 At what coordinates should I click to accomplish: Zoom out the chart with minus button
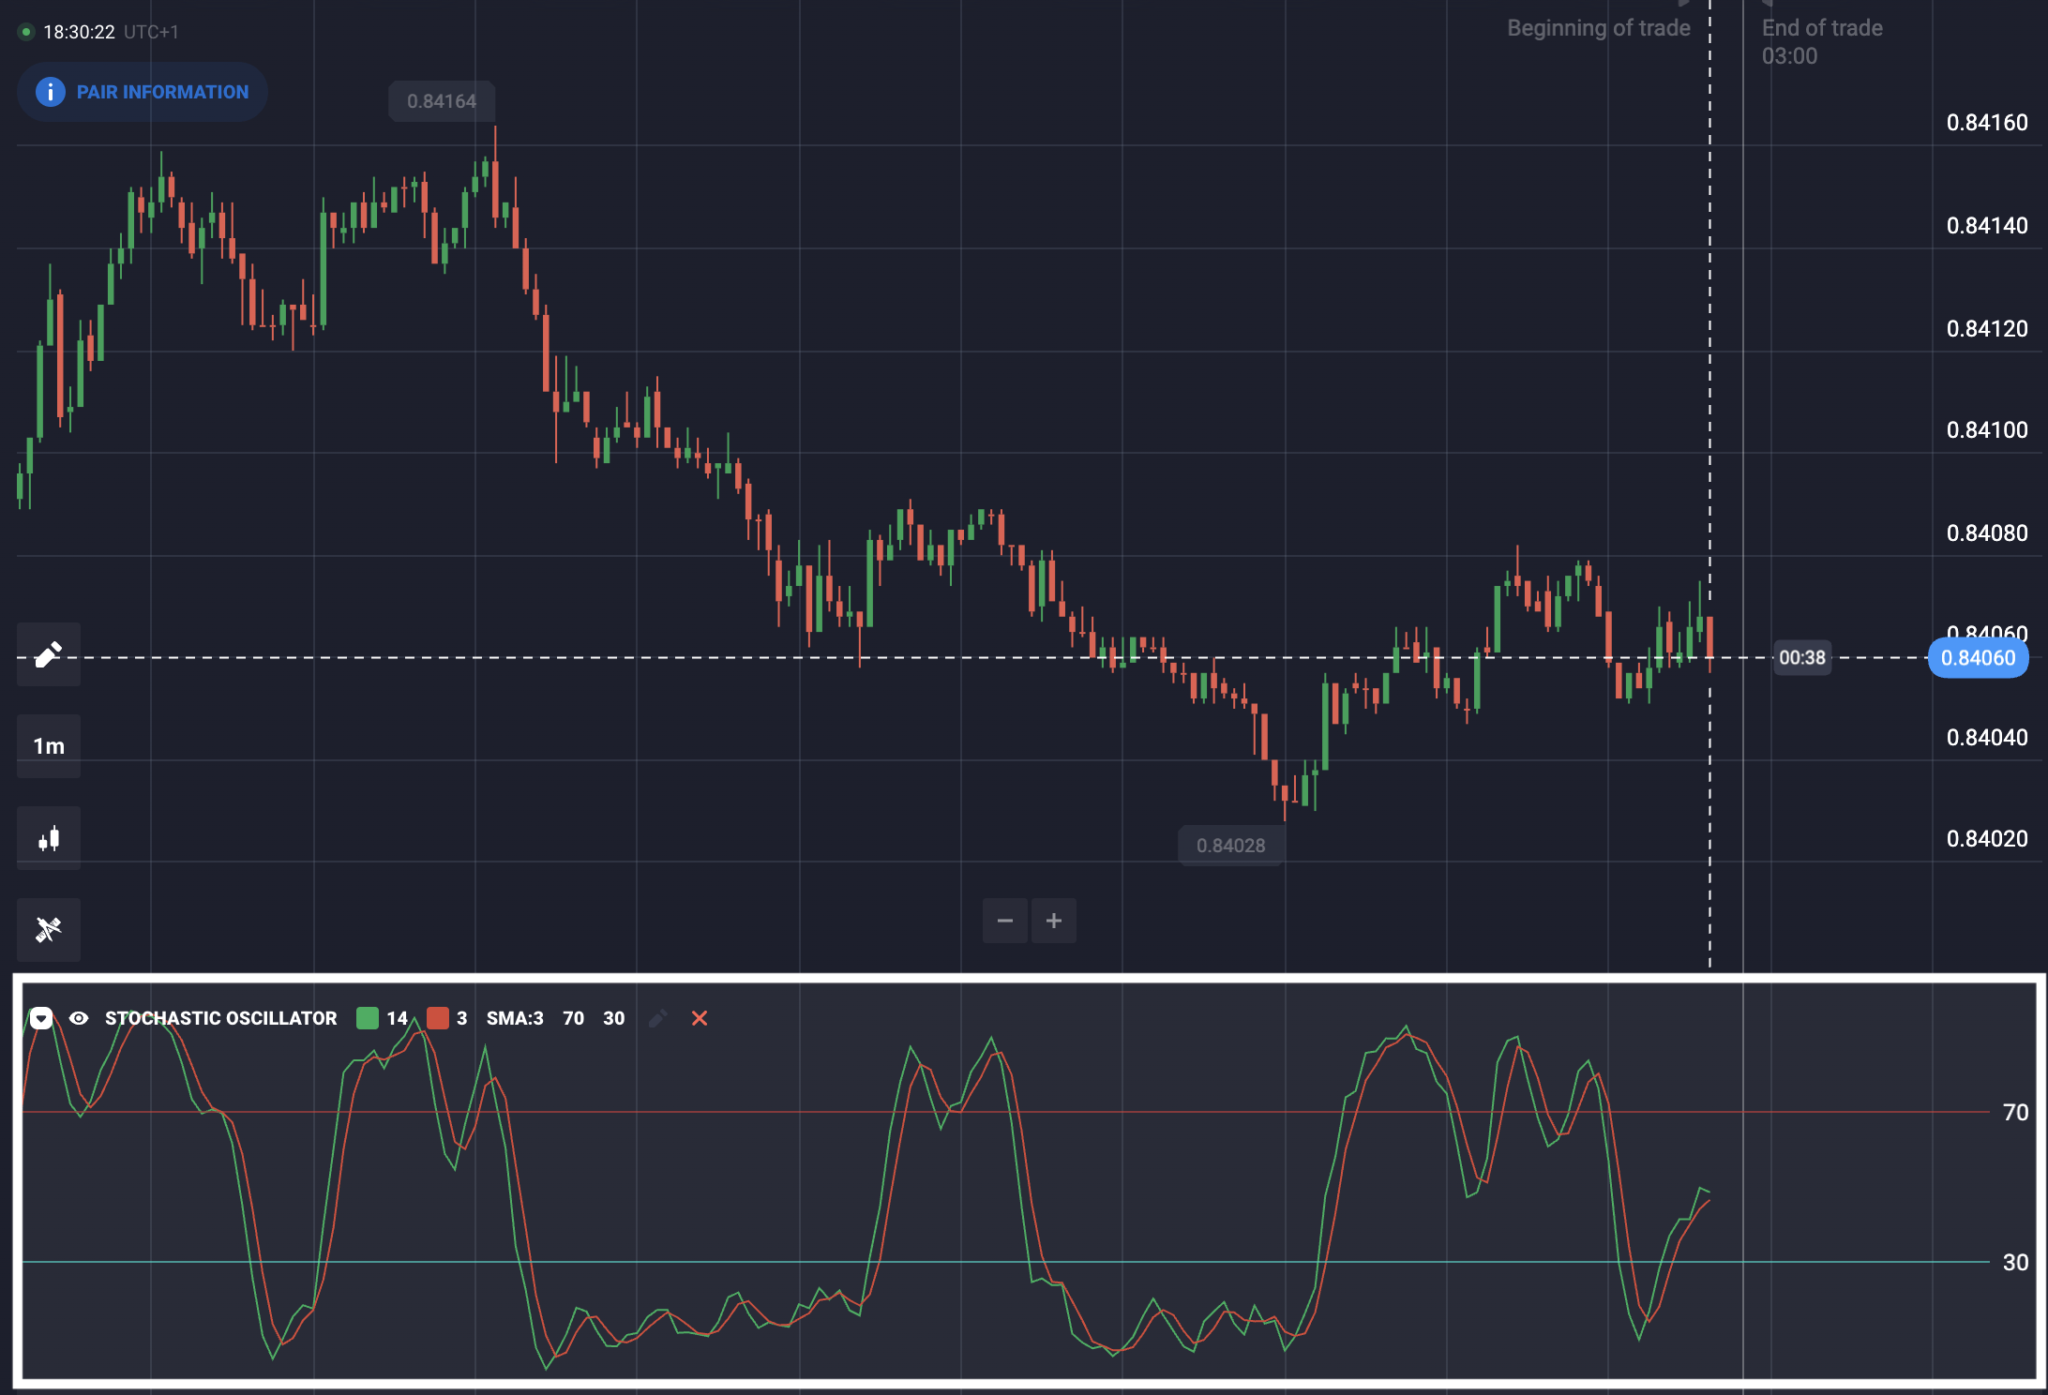(x=1005, y=921)
